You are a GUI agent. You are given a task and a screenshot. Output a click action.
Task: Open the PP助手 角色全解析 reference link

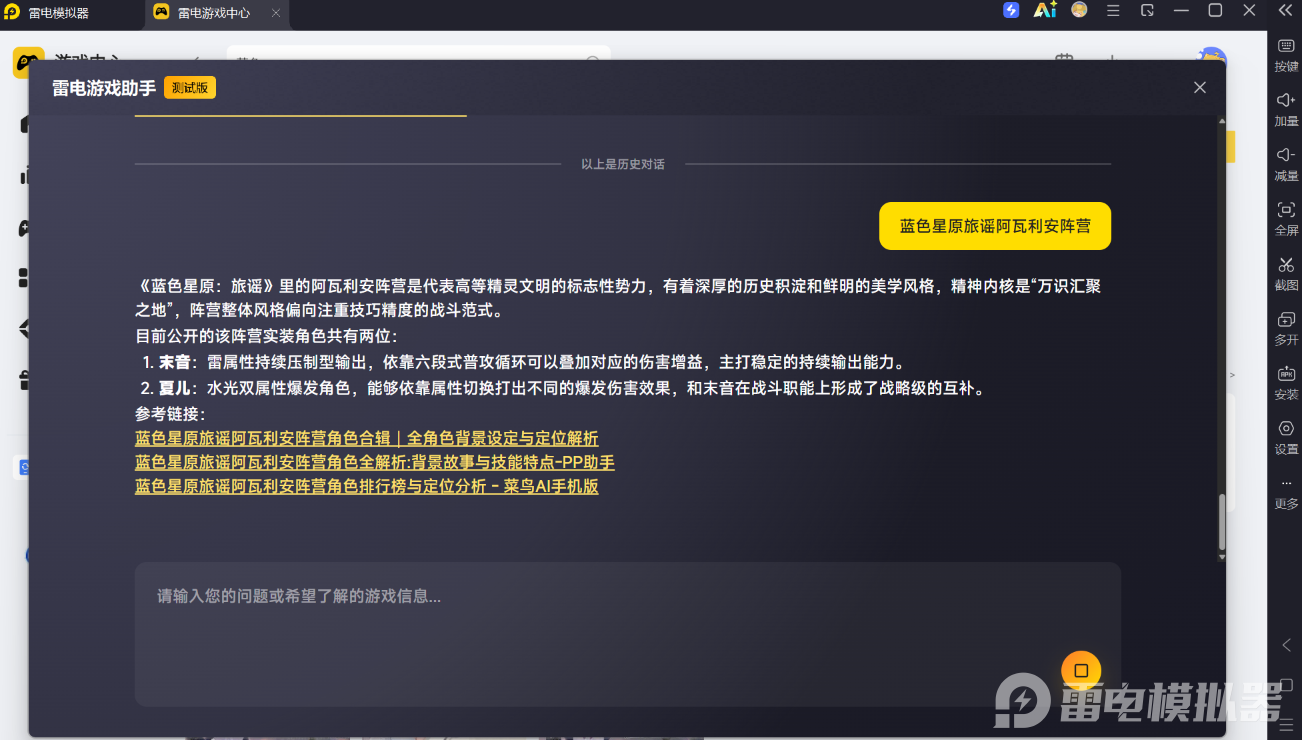tap(375, 463)
